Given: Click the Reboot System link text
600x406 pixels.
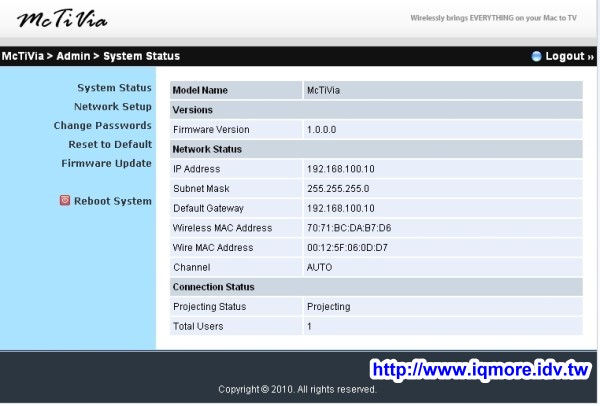Looking at the screenshot, I should click(x=113, y=201).
